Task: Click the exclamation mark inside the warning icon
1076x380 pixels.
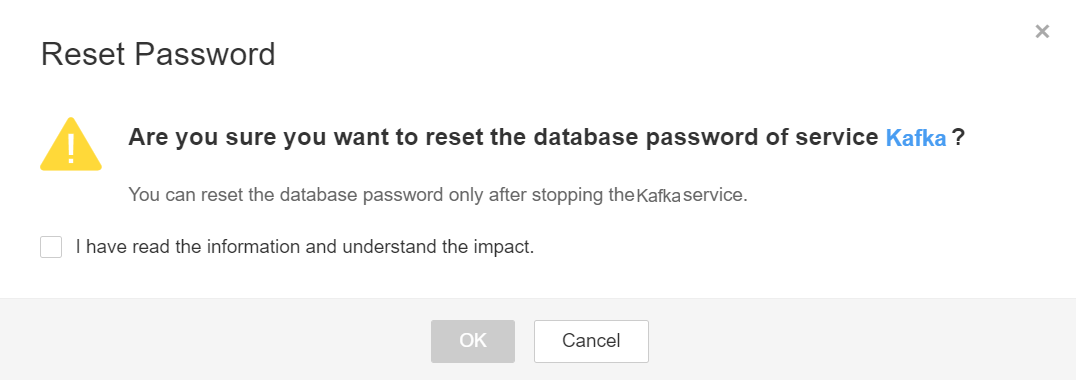Action: coord(71,149)
